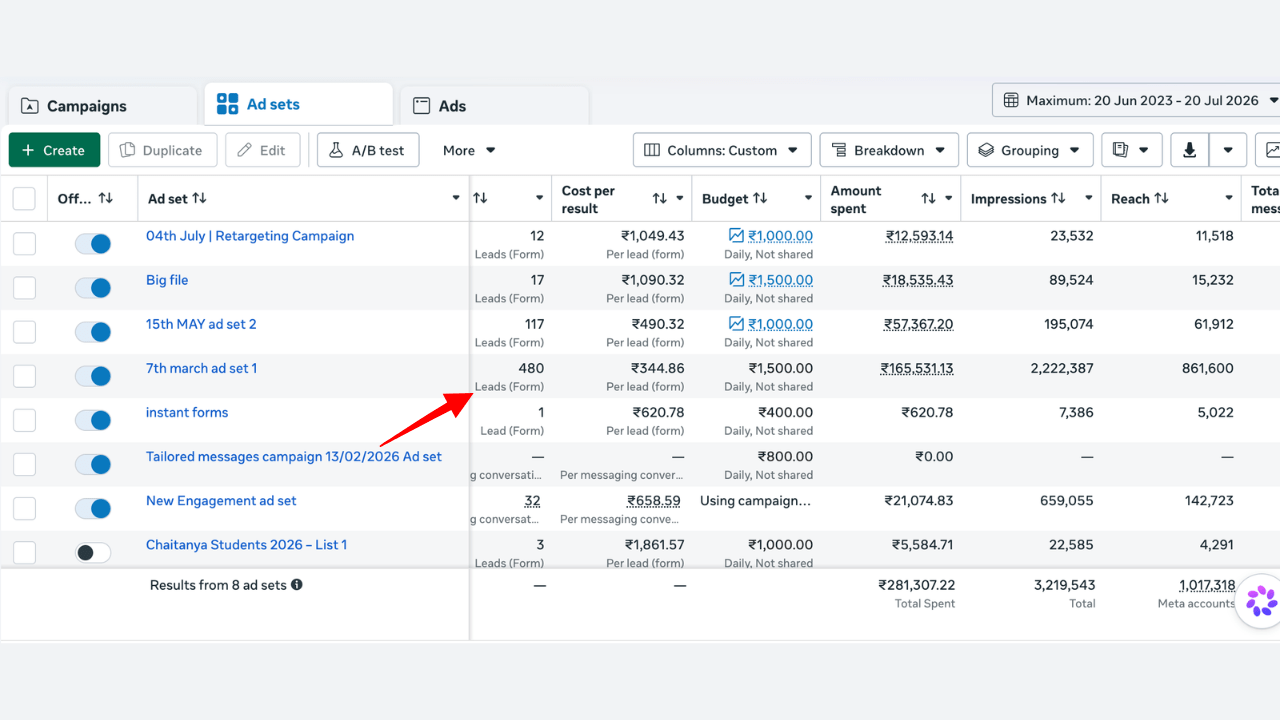Viewport: 1280px width, 720px height.
Task: Open Tailored messages campaign 13/02/2026 Ad set
Action: click(294, 456)
